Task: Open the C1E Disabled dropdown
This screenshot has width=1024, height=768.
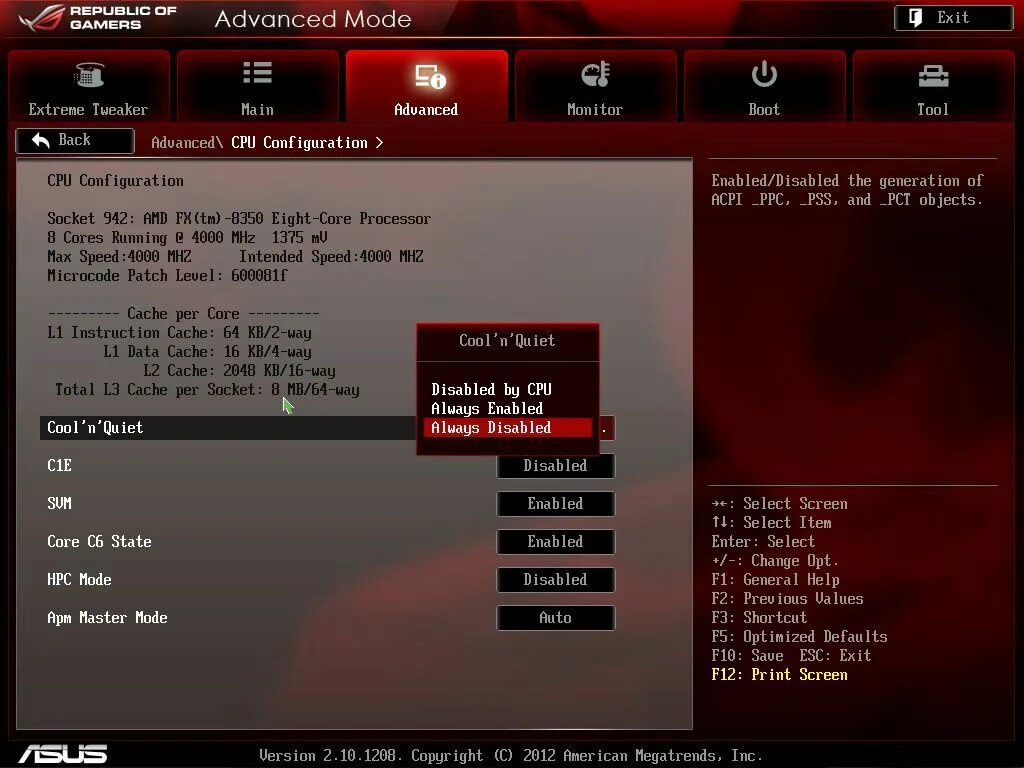Action: (x=556, y=466)
